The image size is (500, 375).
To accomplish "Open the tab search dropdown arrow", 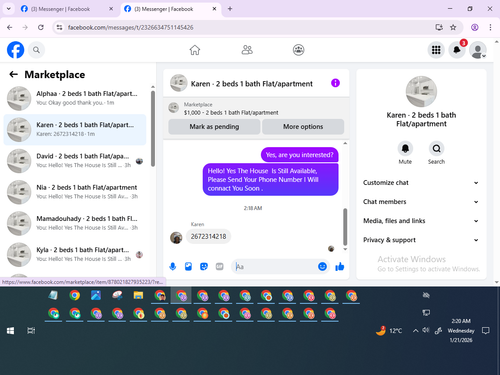I will tap(9, 9).
